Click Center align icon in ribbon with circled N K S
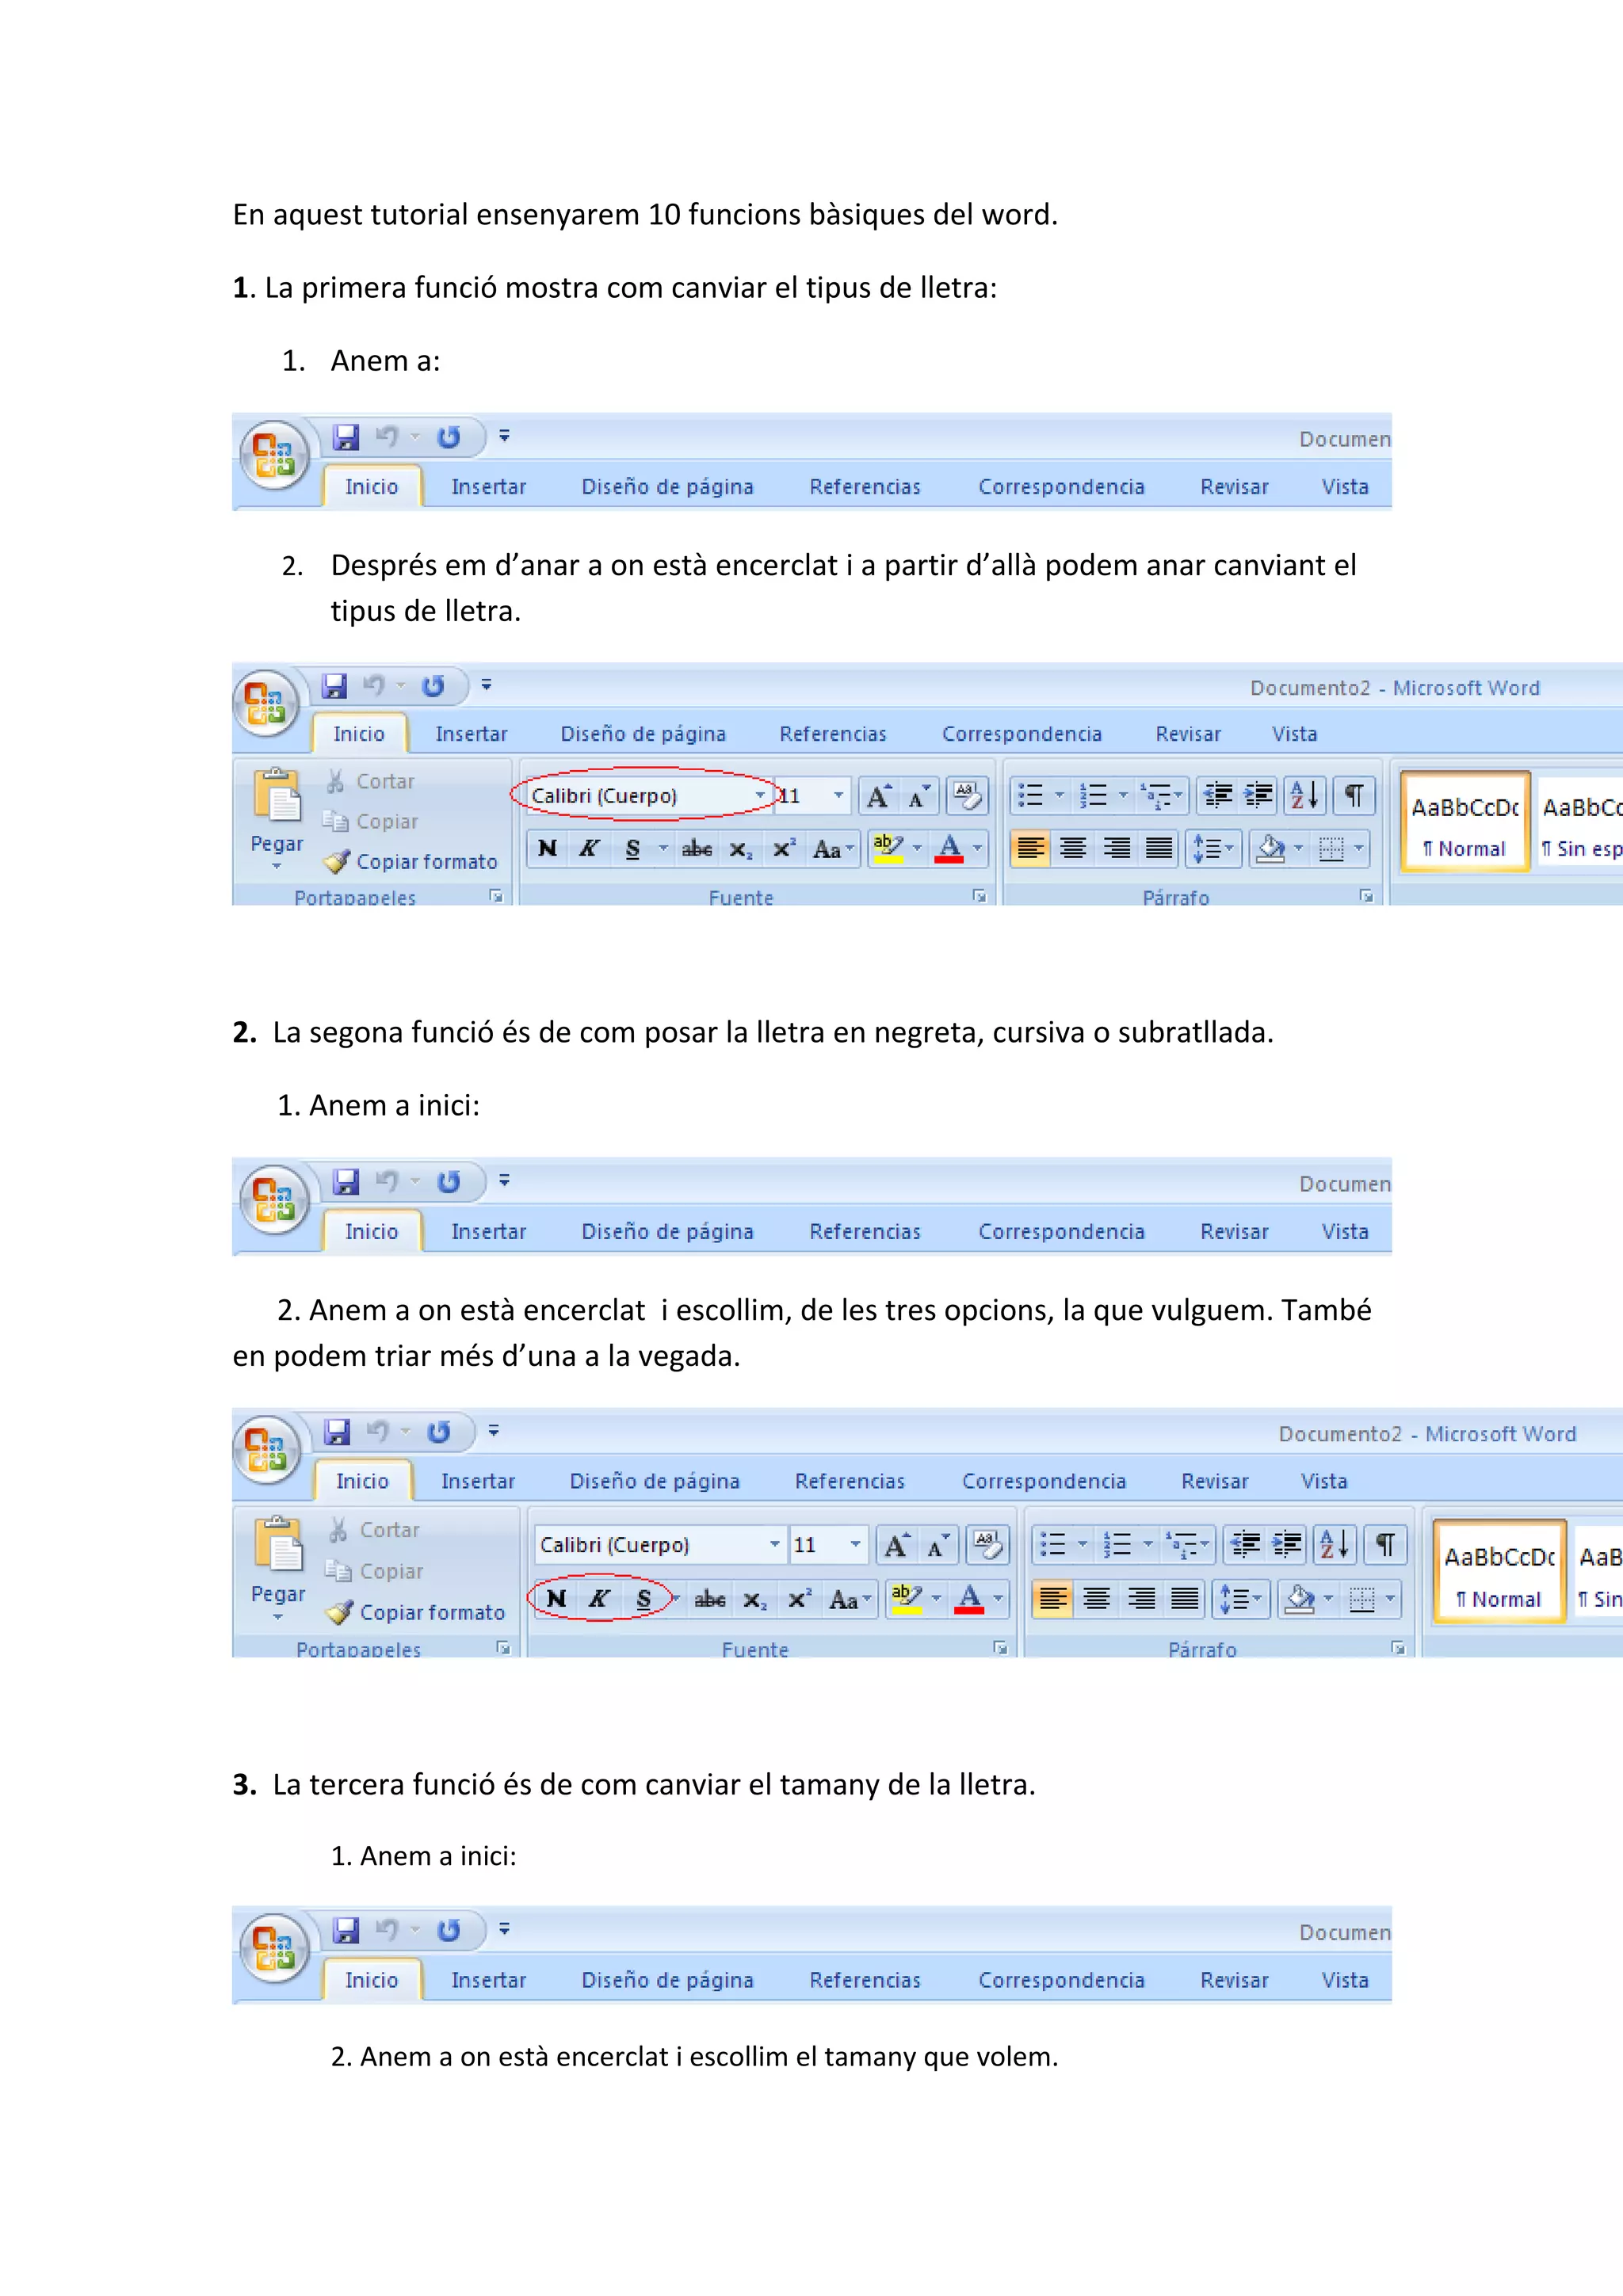 [1097, 1599]
